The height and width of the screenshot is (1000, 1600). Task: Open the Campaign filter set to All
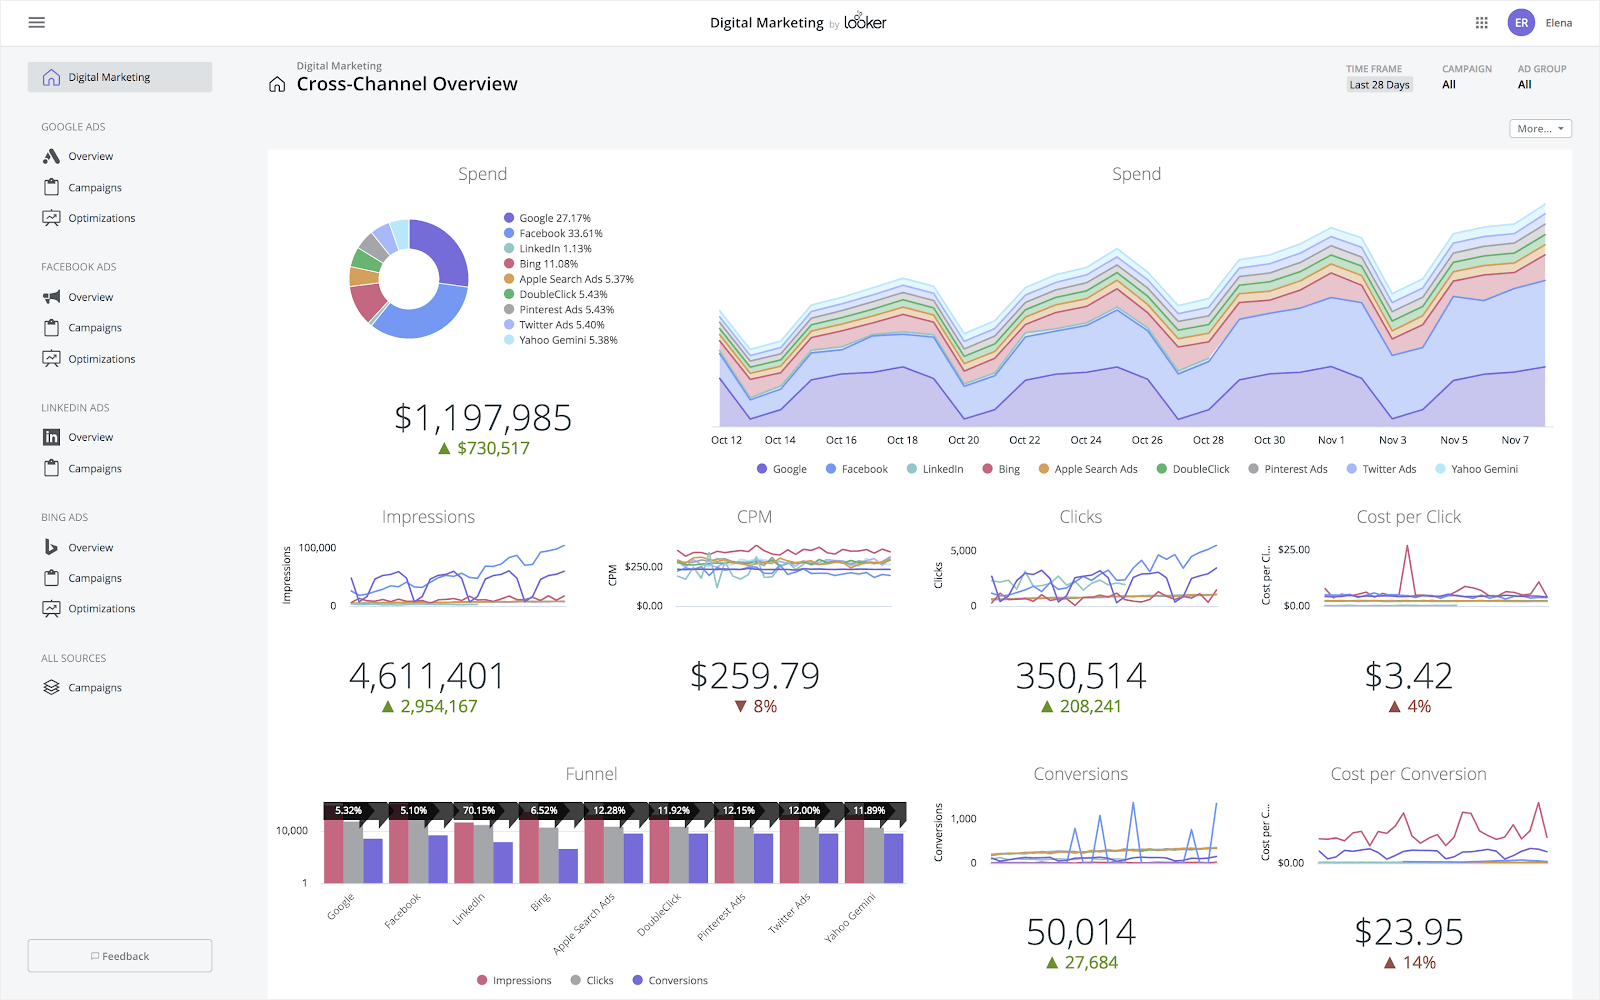click(1448, 84)
